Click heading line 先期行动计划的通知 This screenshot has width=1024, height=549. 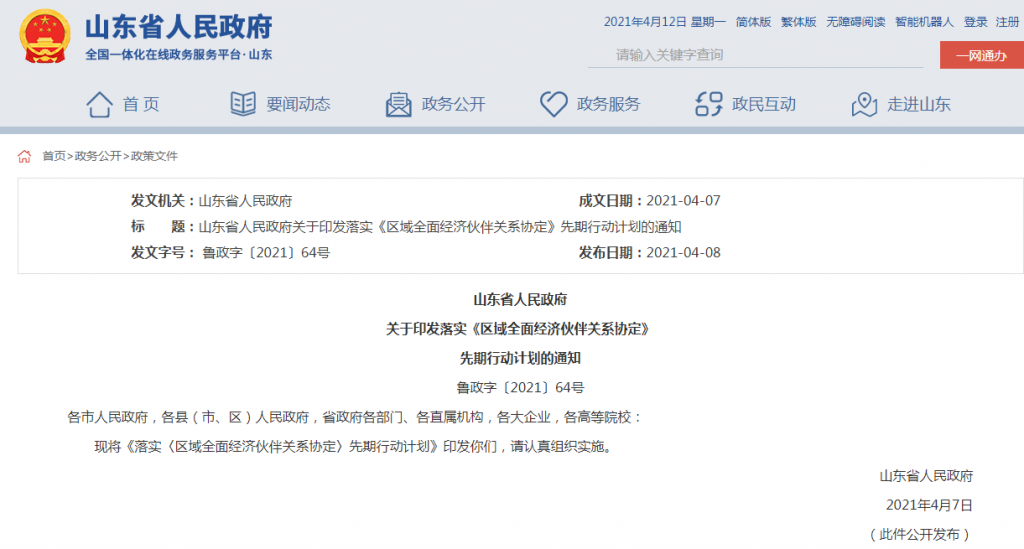[520, 358]
